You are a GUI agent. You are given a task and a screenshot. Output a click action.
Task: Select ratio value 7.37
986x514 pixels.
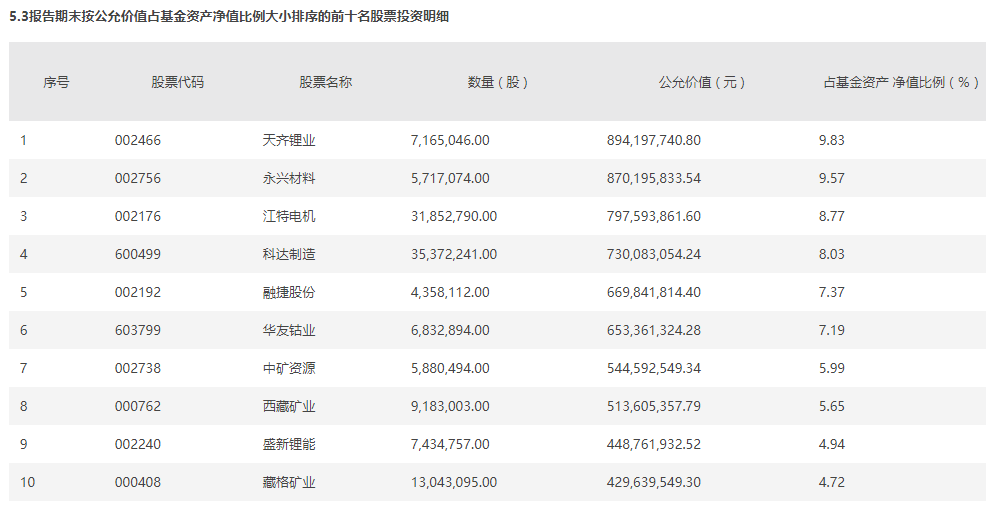[831, 293]
